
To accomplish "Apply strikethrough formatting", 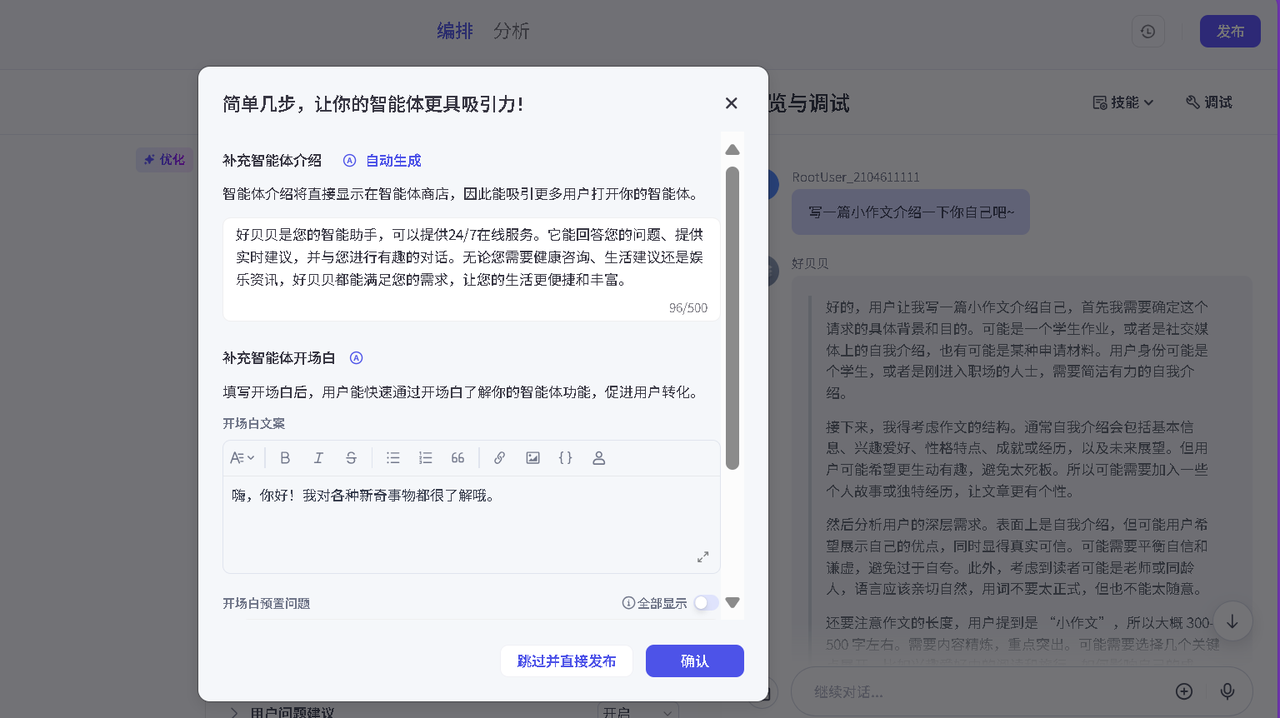I will [x=351, y=458].
